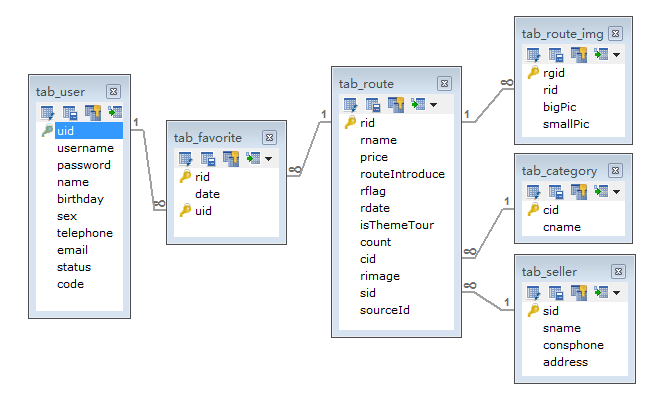Viewport: 653px width, 394px height.
Task: Click view data icon in tab_user
Action: (115, 112)
